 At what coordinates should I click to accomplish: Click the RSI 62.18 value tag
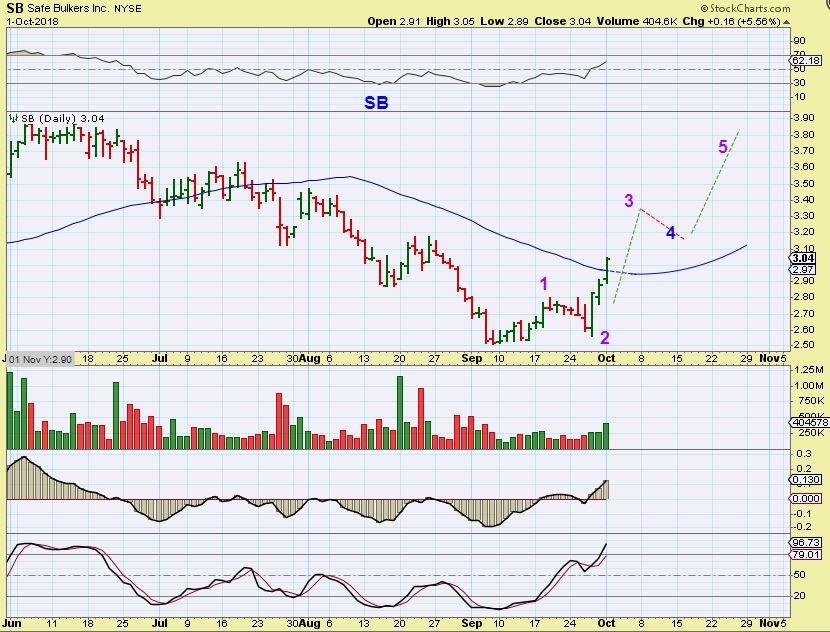807,60
